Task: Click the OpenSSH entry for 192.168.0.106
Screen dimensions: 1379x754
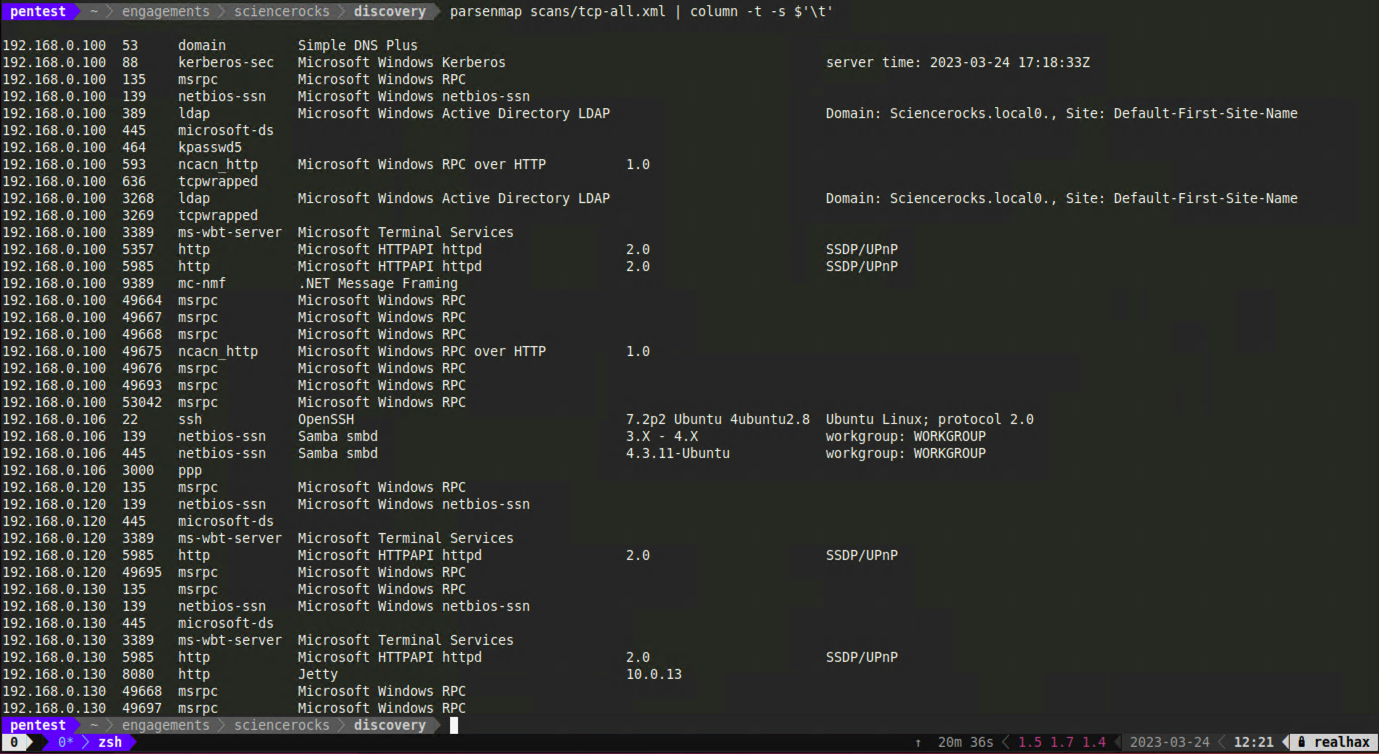Action: (325, 419)
